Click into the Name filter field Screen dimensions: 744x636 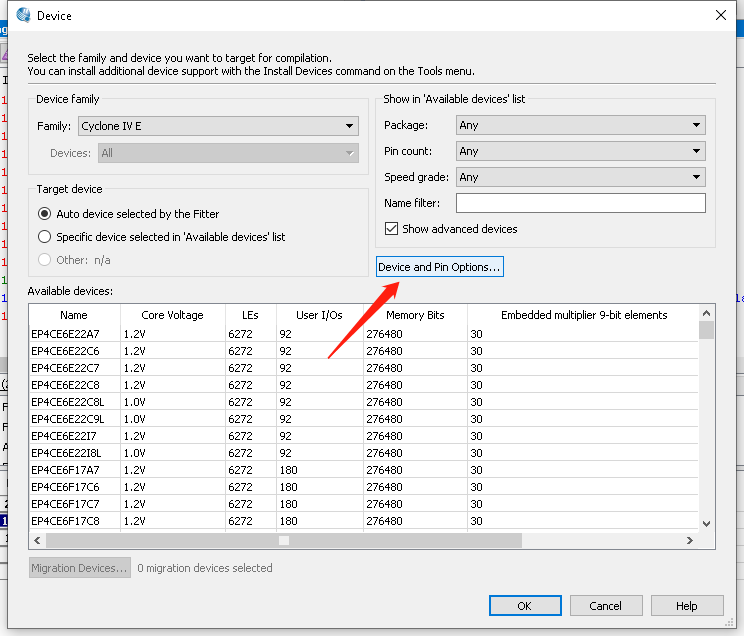tap(581, 203)
